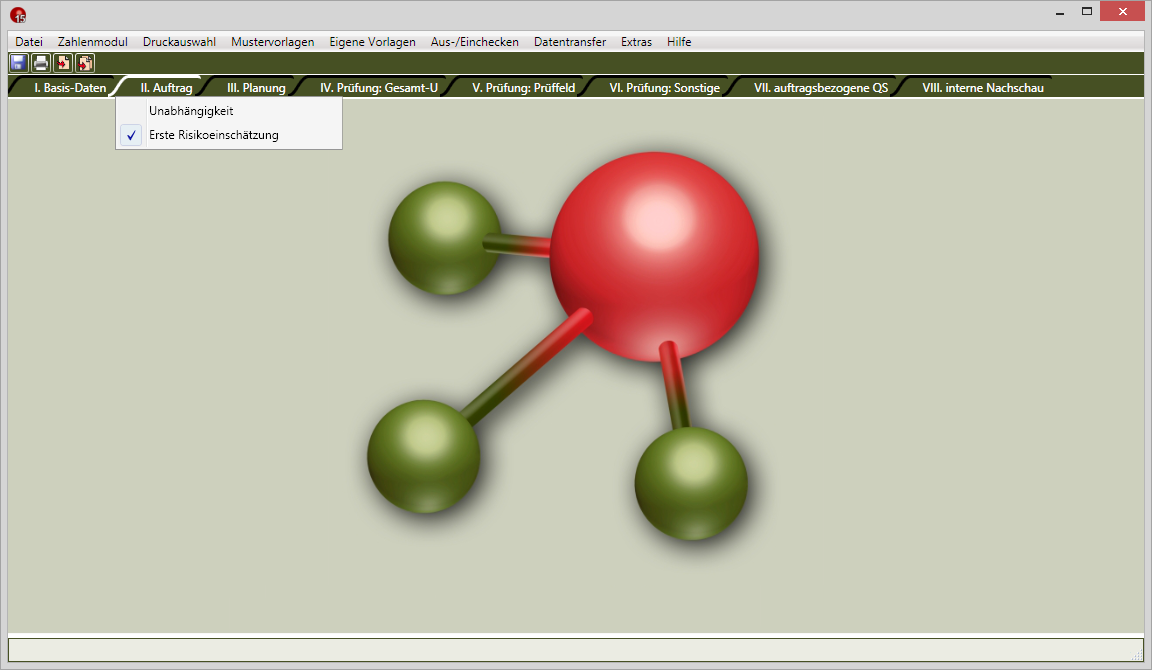Select the VIII. interne Nachschau tab
The width and height of the screenshot is (1152, 670).
coord(983,88)
